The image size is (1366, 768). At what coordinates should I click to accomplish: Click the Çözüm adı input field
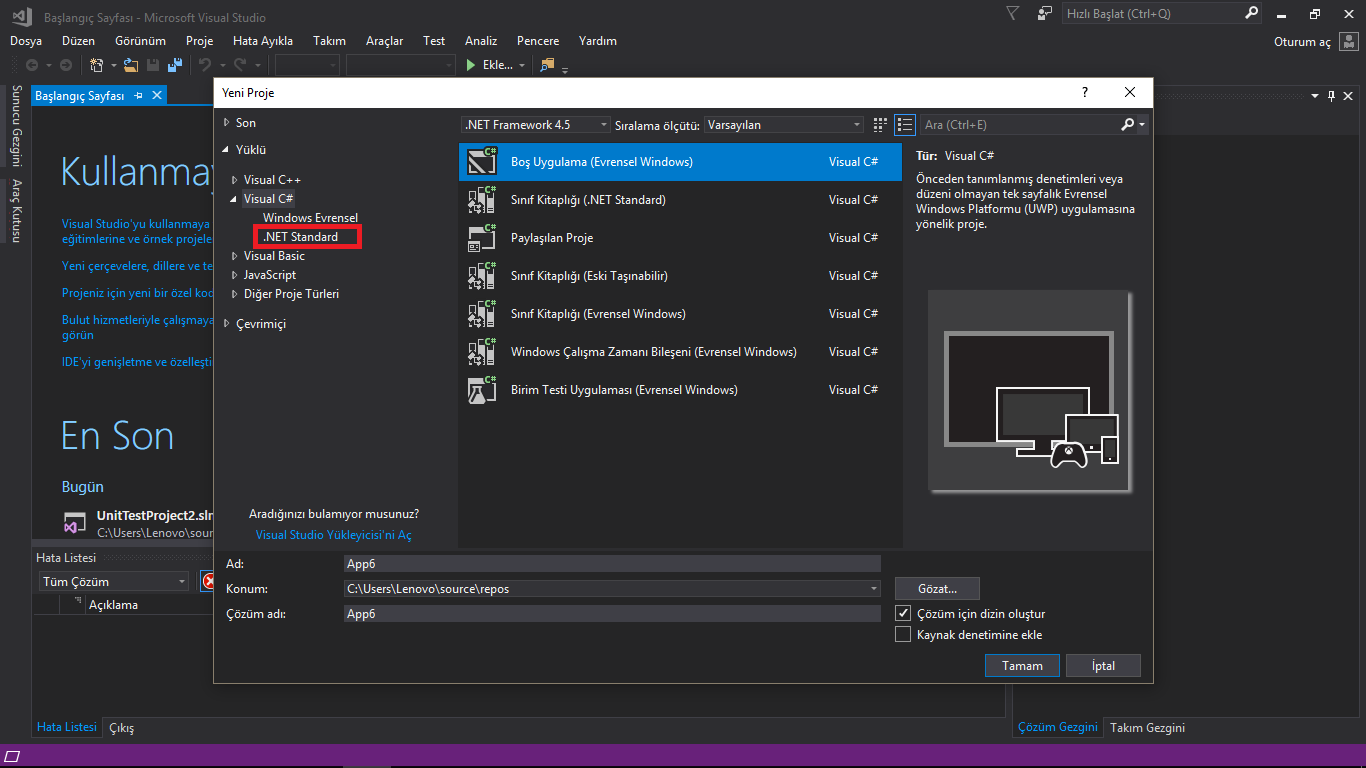(612, 613)
